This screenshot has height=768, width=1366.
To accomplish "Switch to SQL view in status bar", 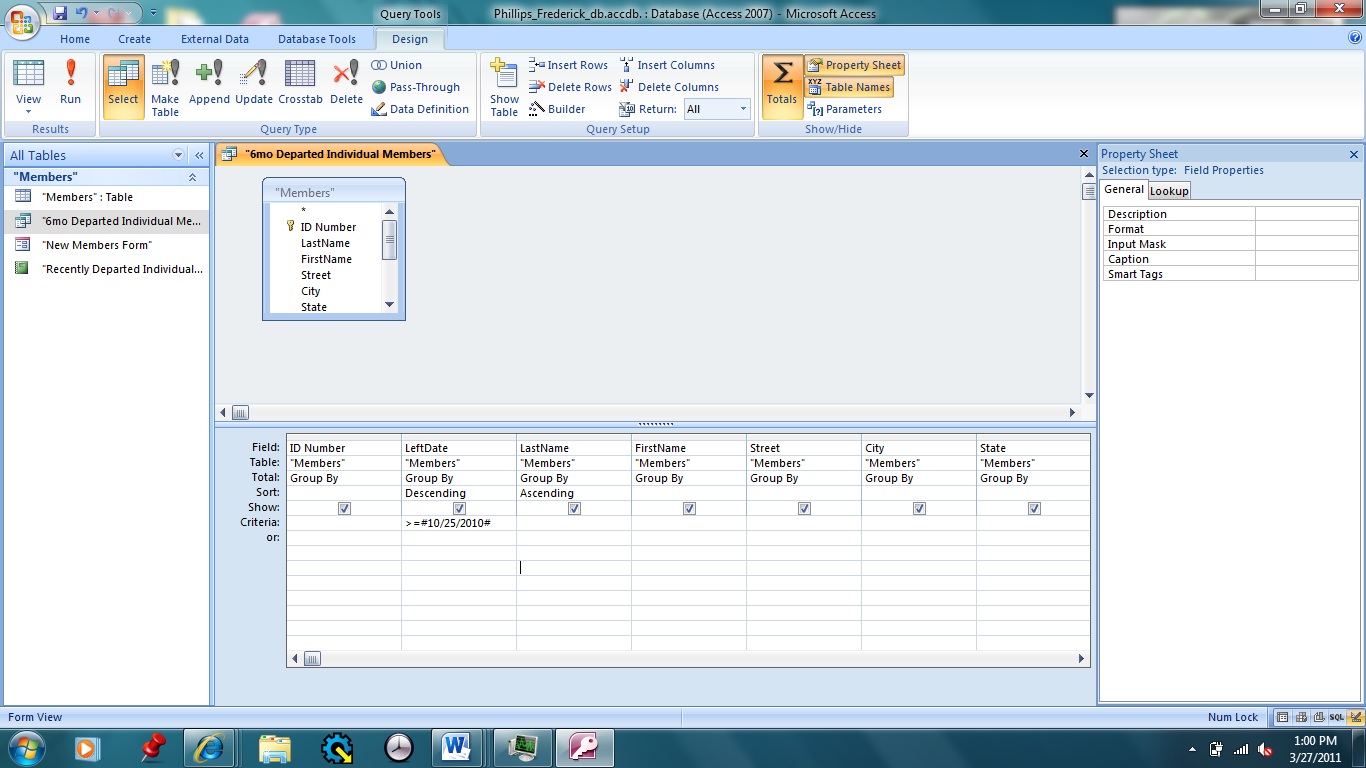I will click(1336, 717).
